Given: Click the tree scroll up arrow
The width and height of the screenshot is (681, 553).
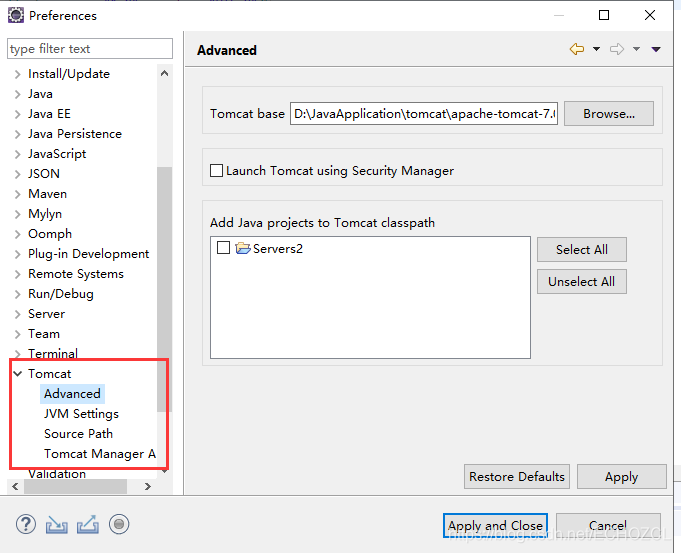Looking at the screenshot, I should 164,73.
